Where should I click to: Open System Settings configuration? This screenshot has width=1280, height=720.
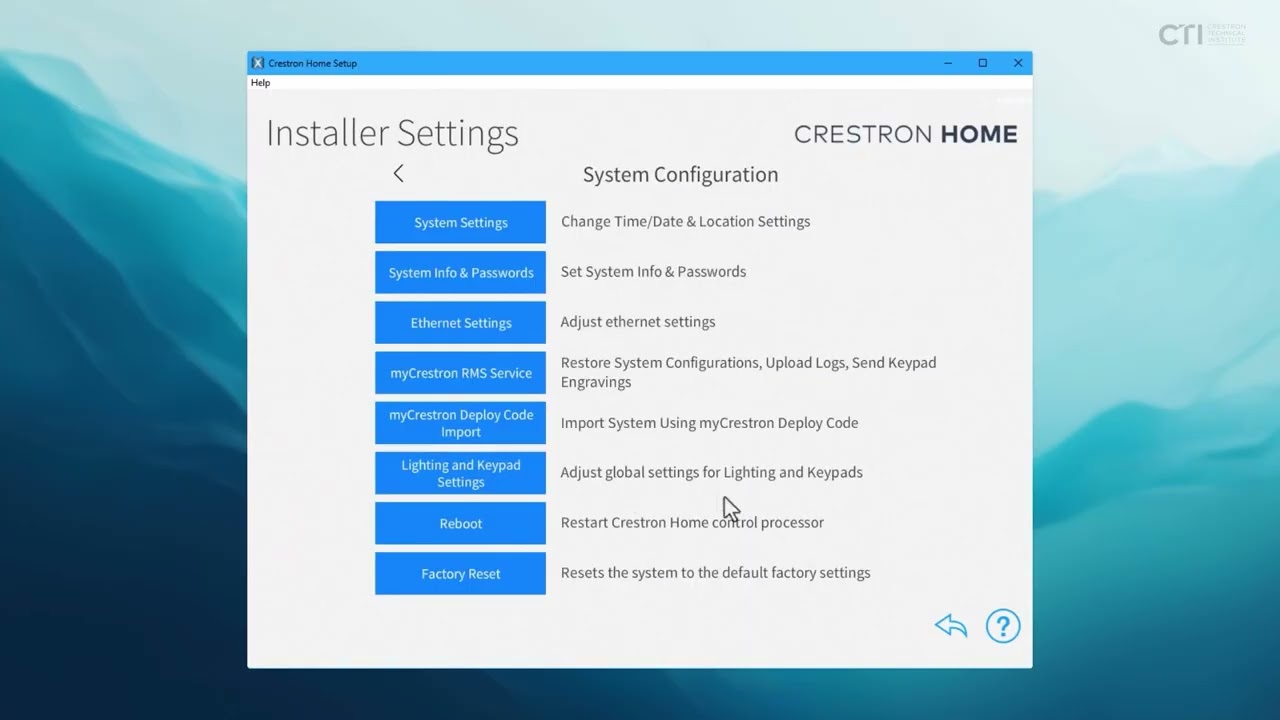tap(460, 222)
